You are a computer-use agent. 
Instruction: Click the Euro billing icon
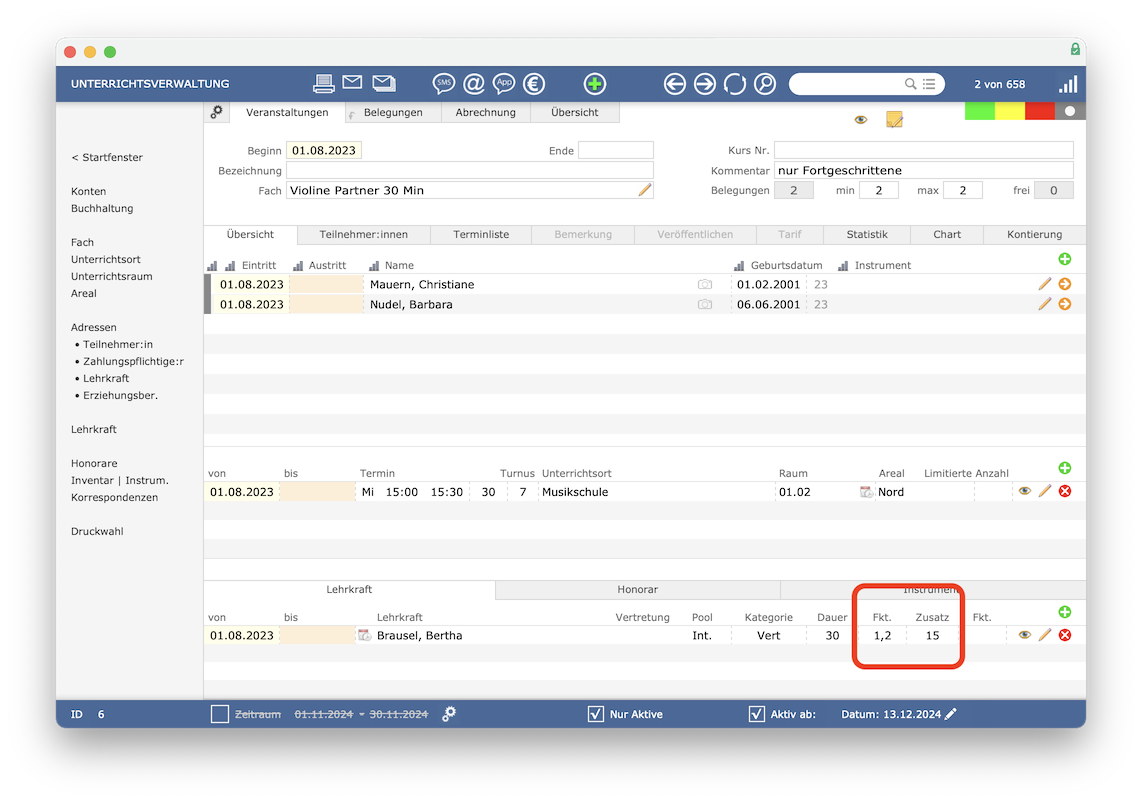point(534,84)
